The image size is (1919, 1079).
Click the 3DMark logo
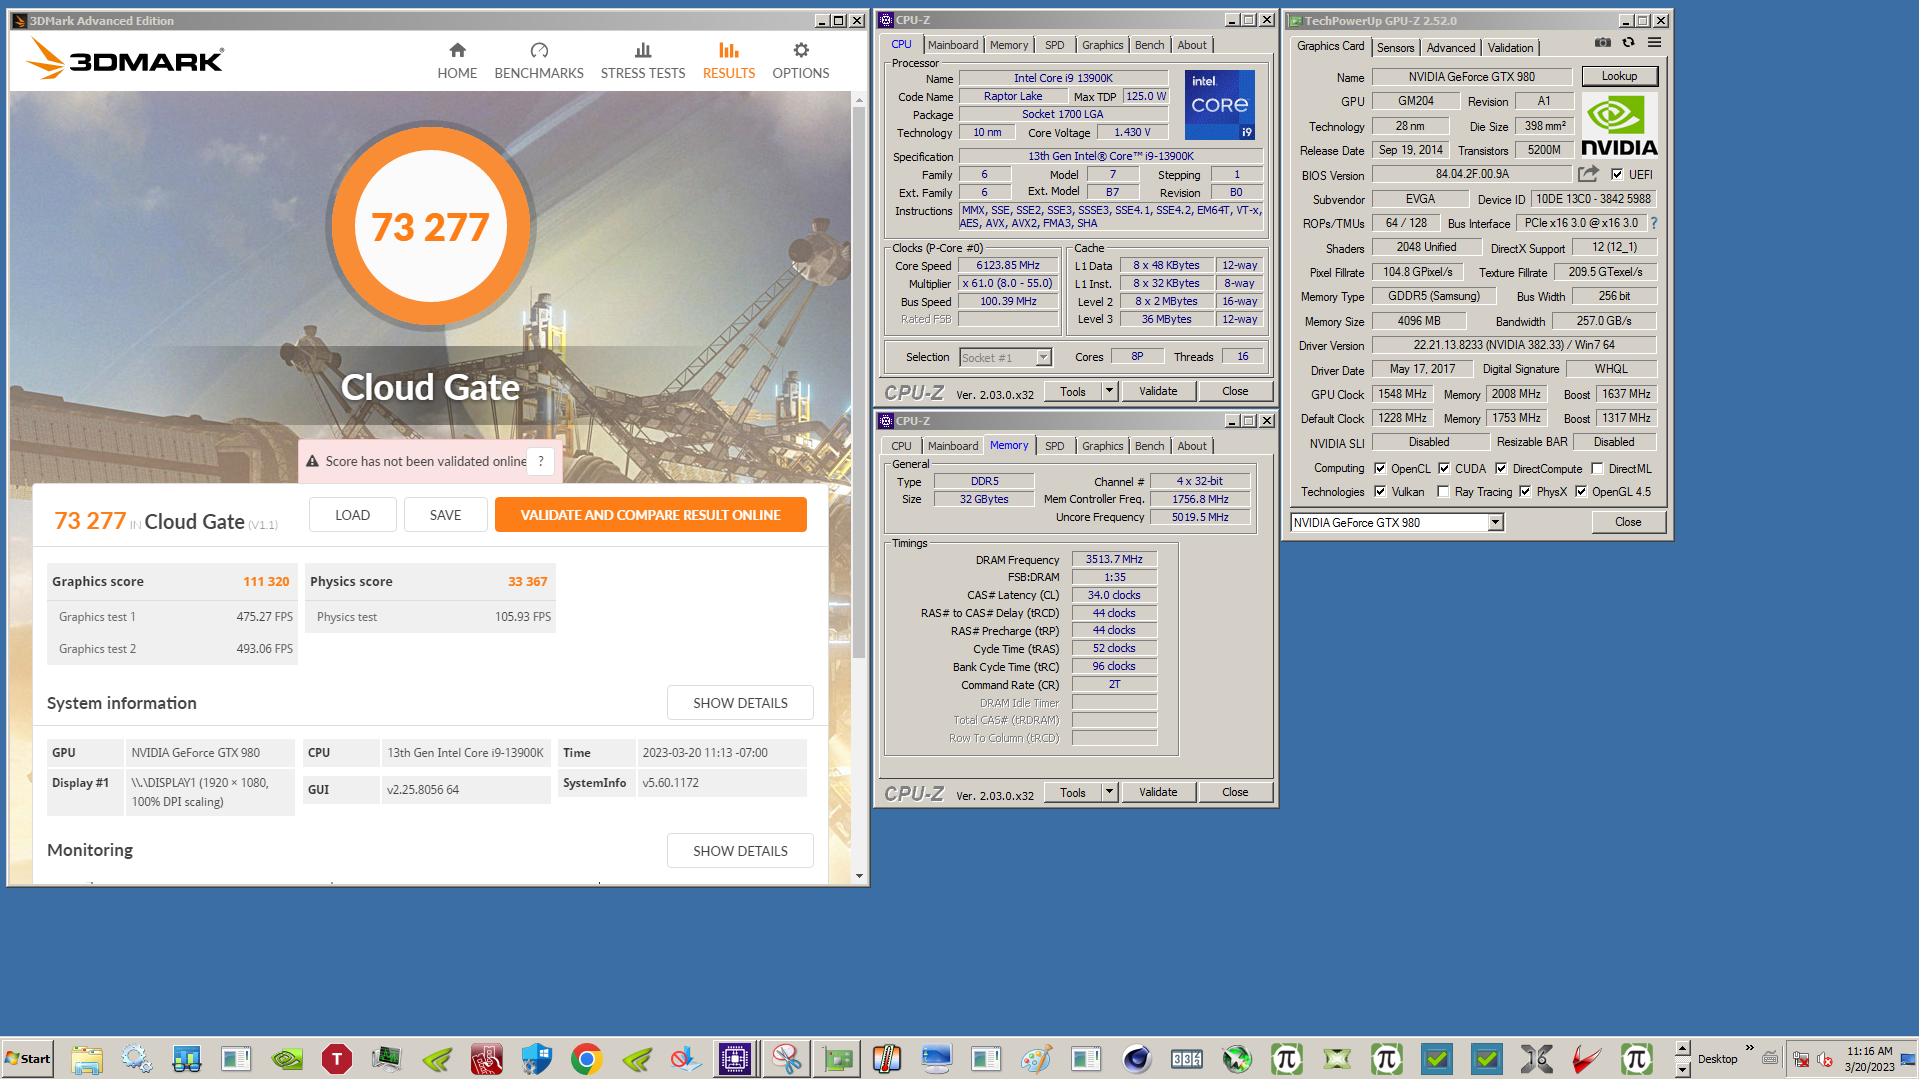coord(125,59)
